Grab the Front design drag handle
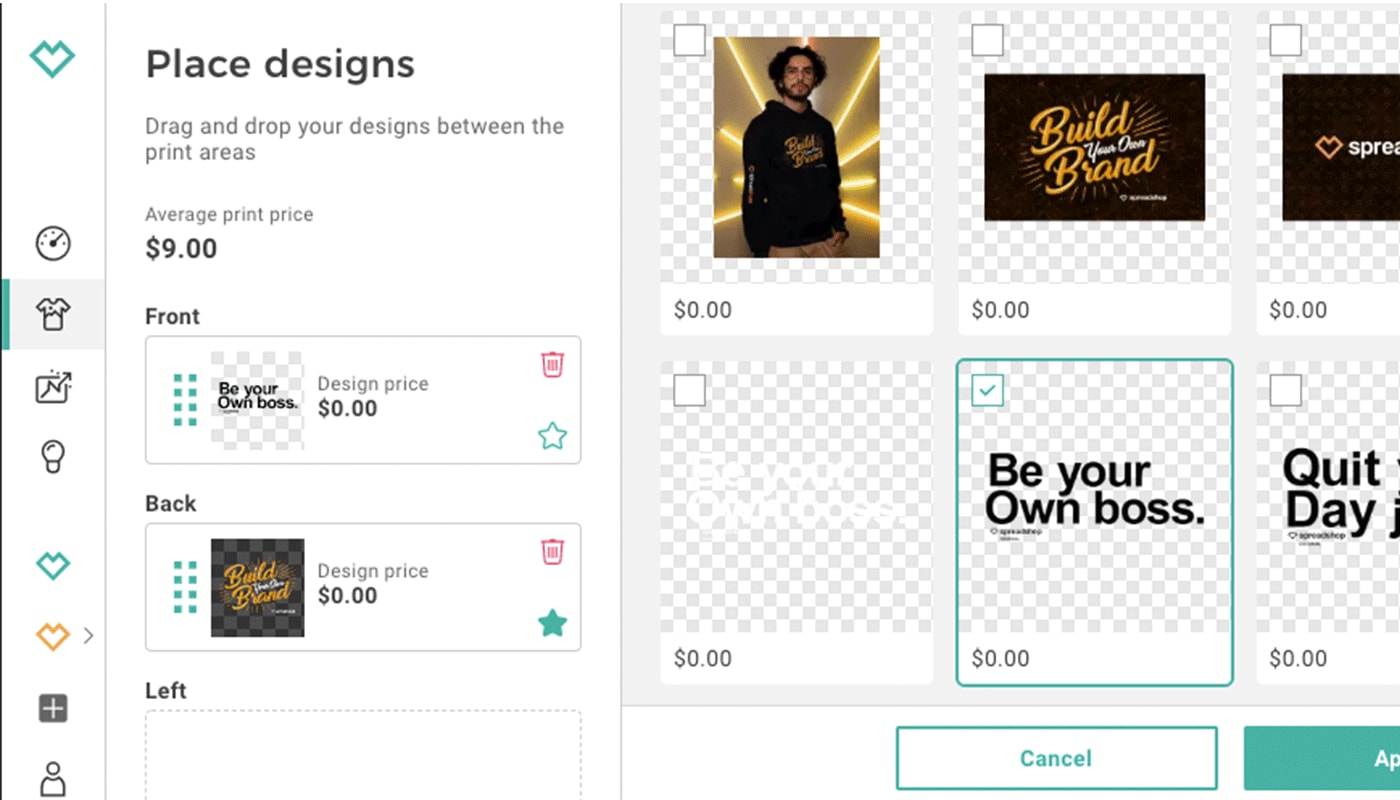The height and width of the screenshot is (800, 1400). 185,400
